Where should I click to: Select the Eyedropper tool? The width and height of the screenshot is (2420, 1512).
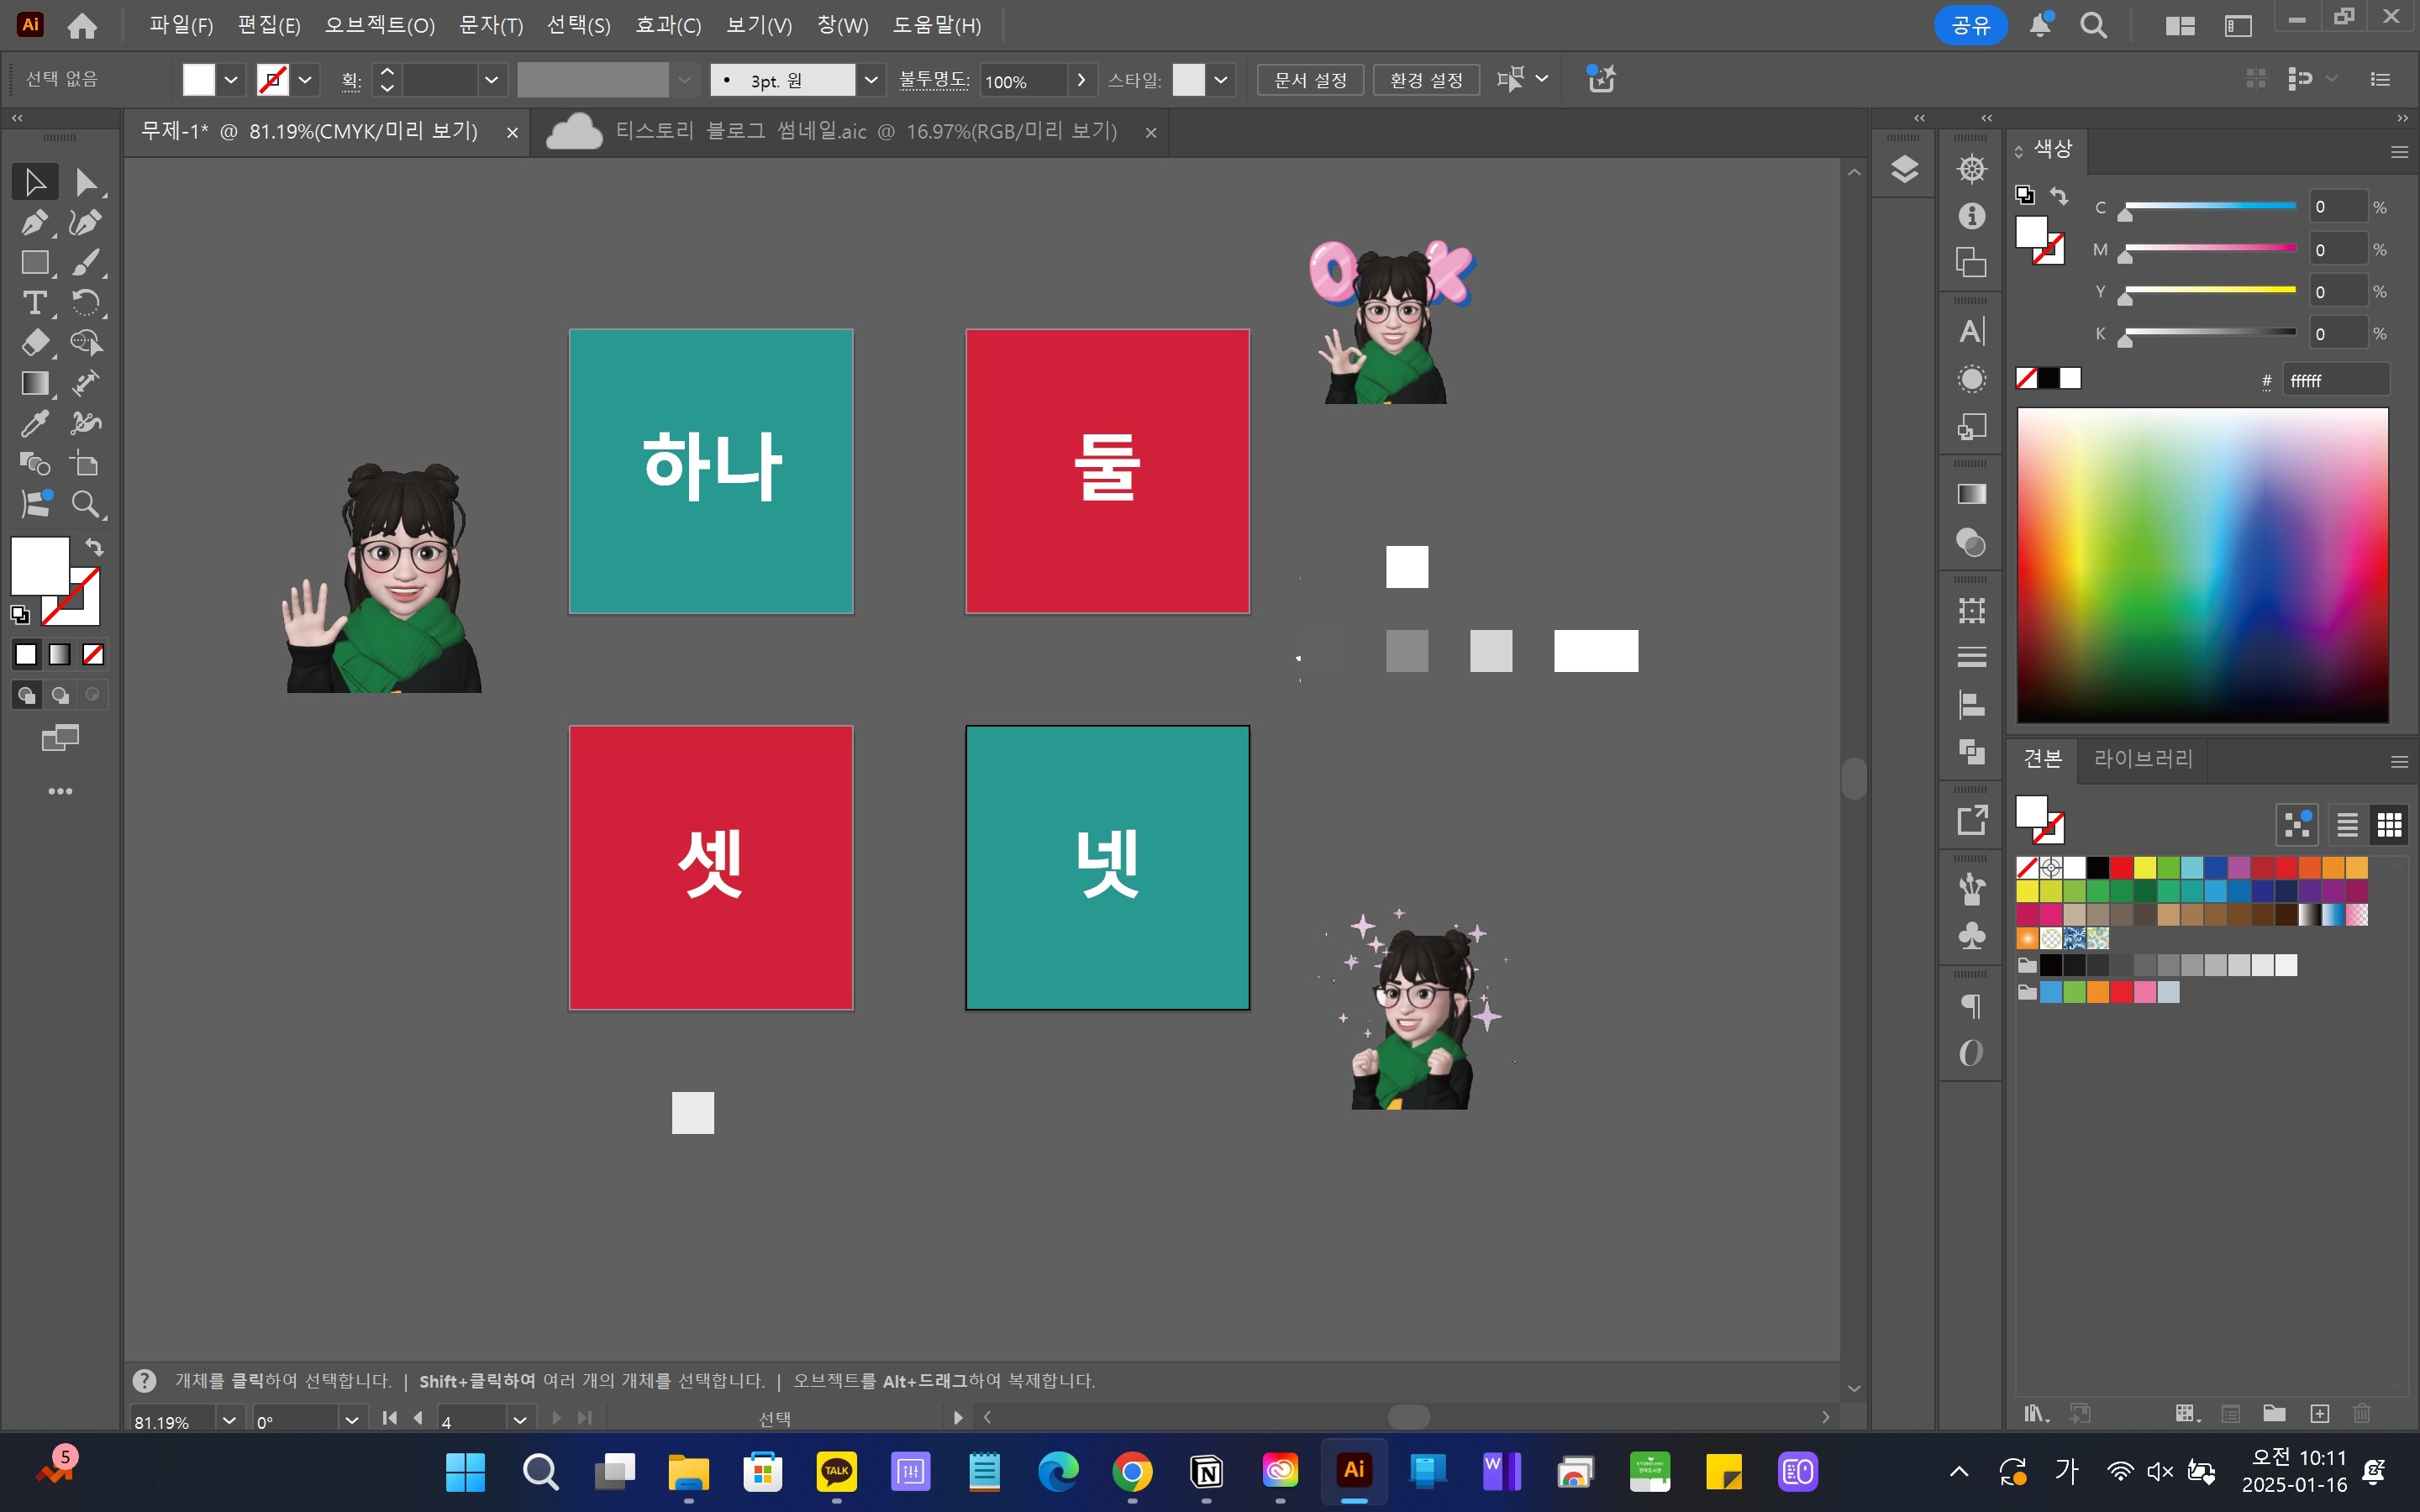34,423
